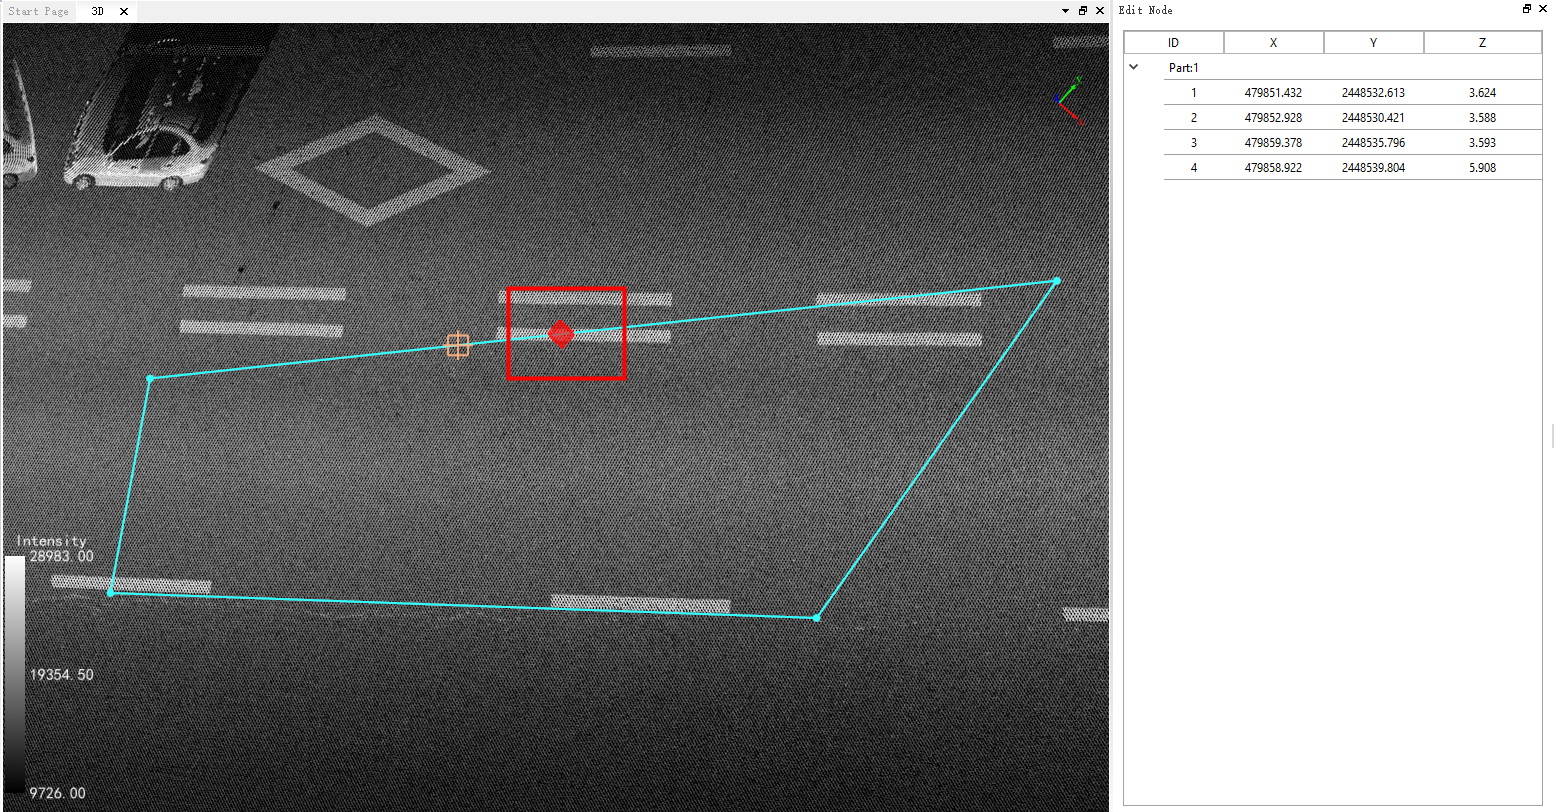Switch to the Start Page tab
This screenshot has width=1554, height=812.
pos(39,11)
